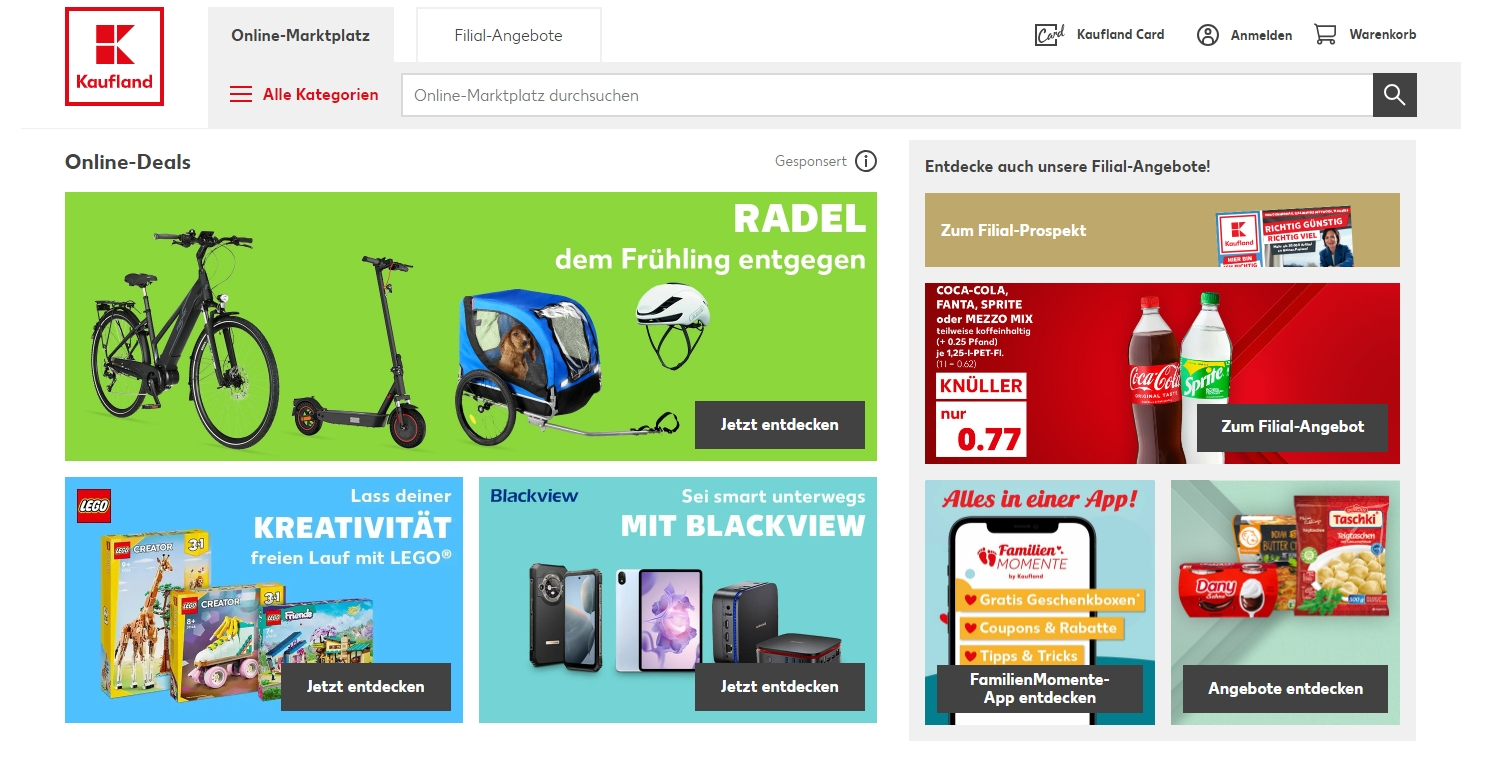The height and width of the screenshot is (757, 1485).
Task: Expand the Alle Kategorien menu
Action: point(304,95)
